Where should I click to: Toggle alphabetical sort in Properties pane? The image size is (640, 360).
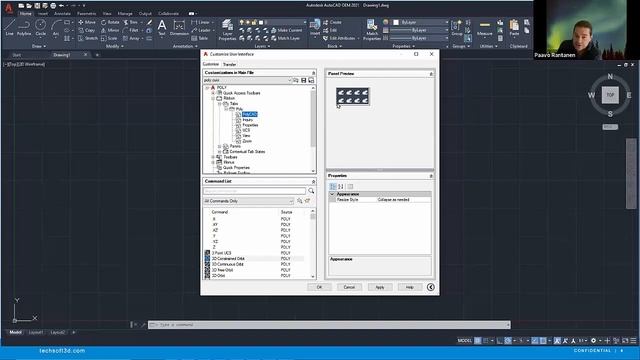[340, 187]
